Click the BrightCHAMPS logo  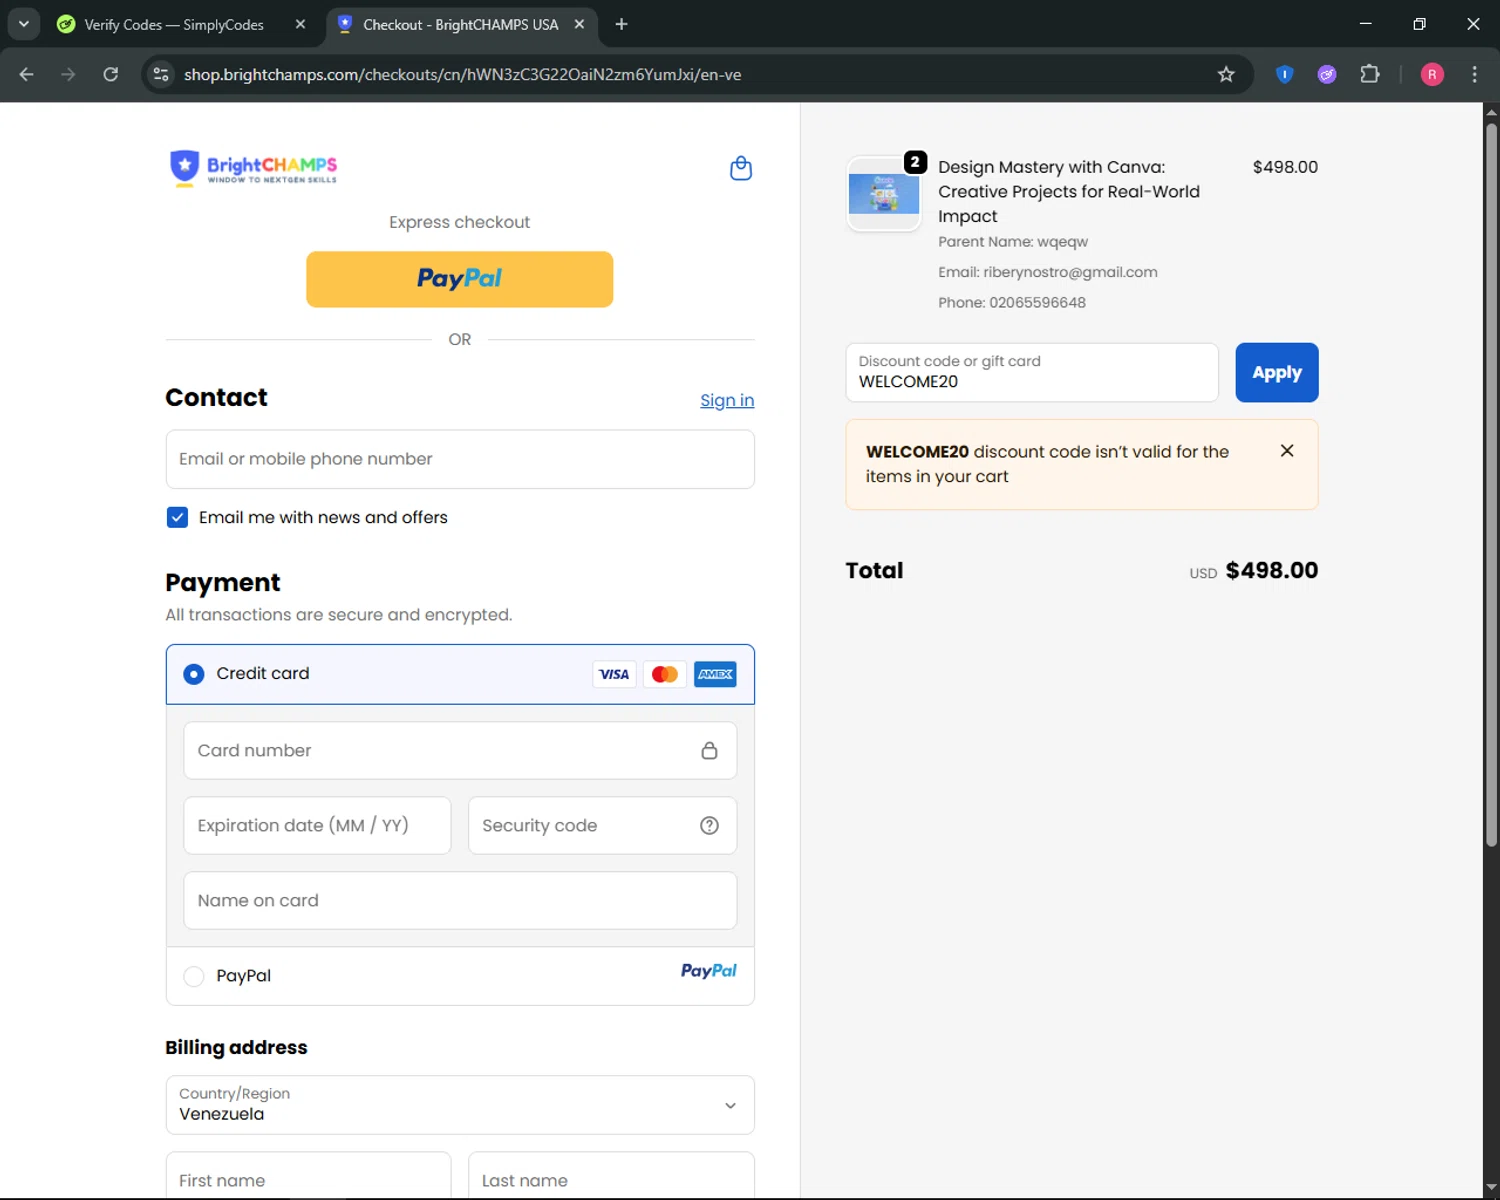pos(254,168)
